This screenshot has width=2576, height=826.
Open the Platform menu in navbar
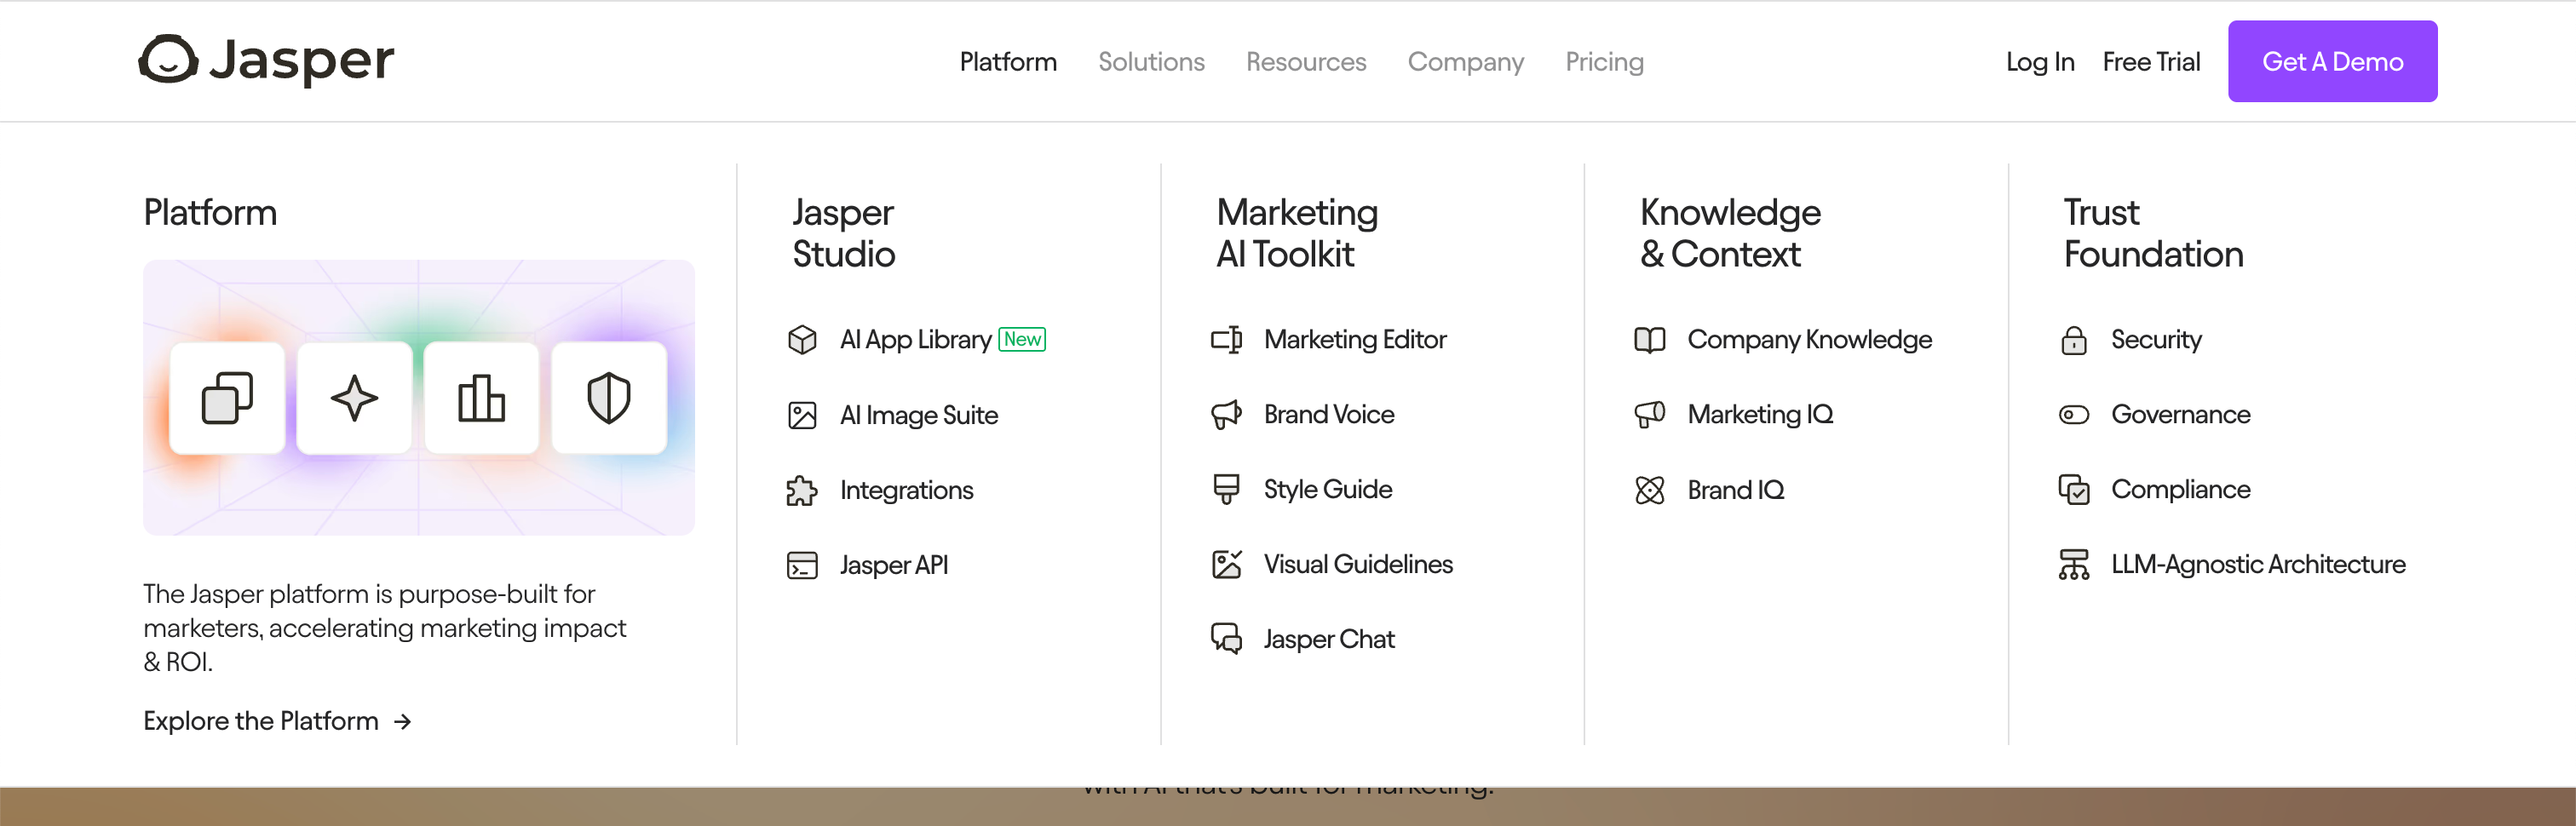tap(1008, 62)
